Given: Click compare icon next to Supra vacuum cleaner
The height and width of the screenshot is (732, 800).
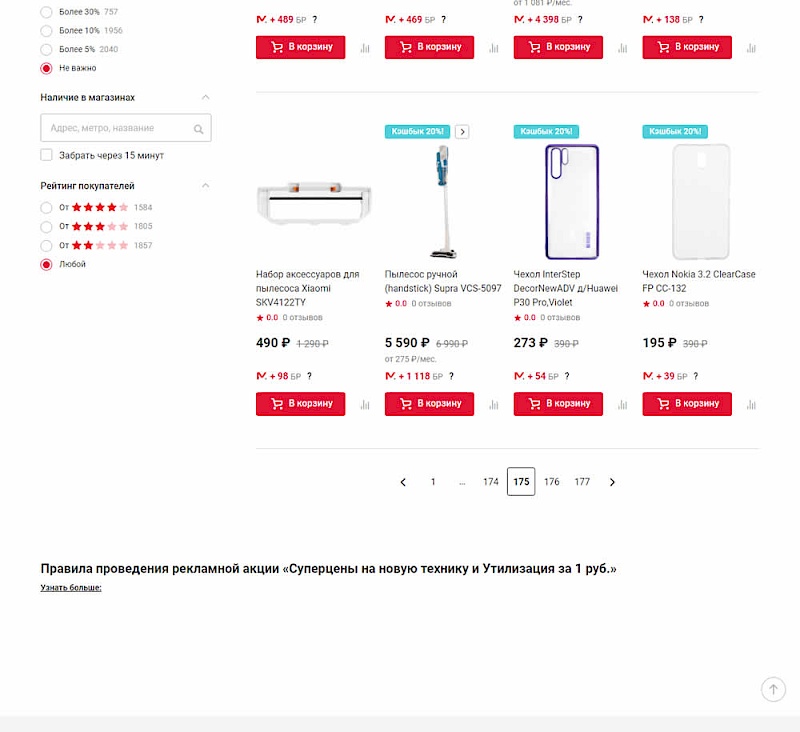Looking at the screenshot, I should (x=493, y=404).
